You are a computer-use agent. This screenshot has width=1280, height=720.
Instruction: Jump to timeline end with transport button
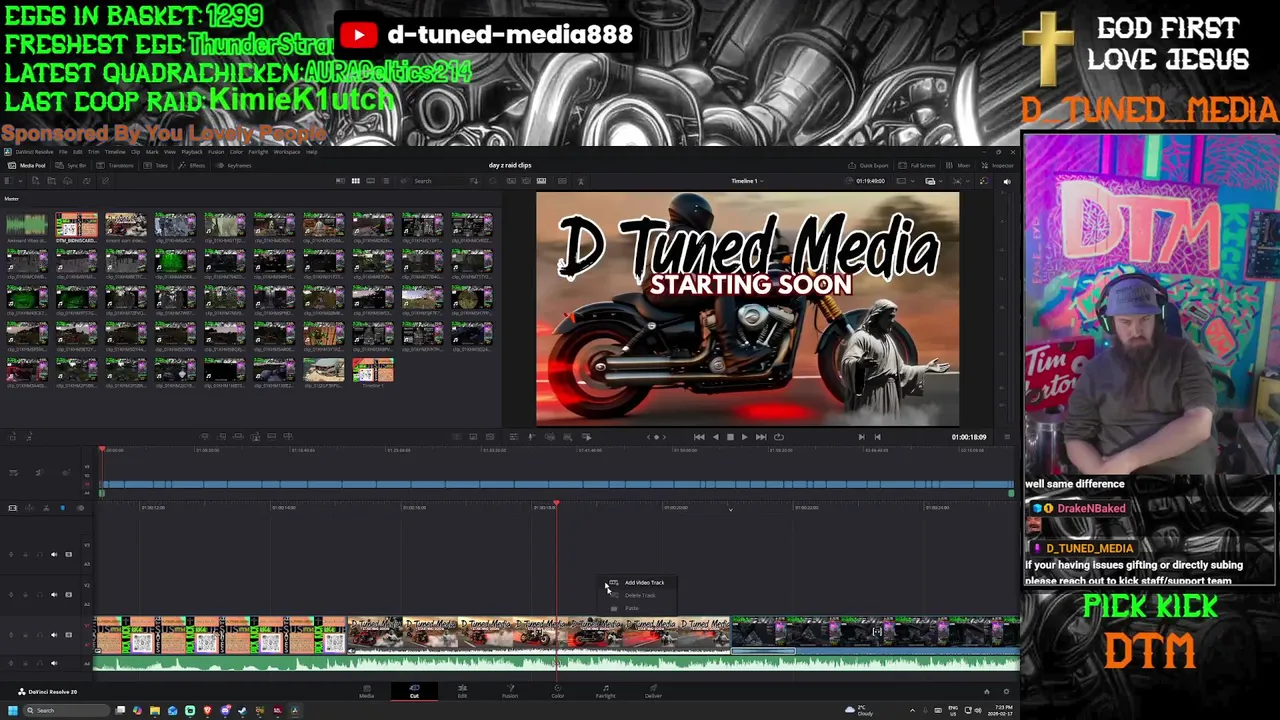(x=761, y=437)
